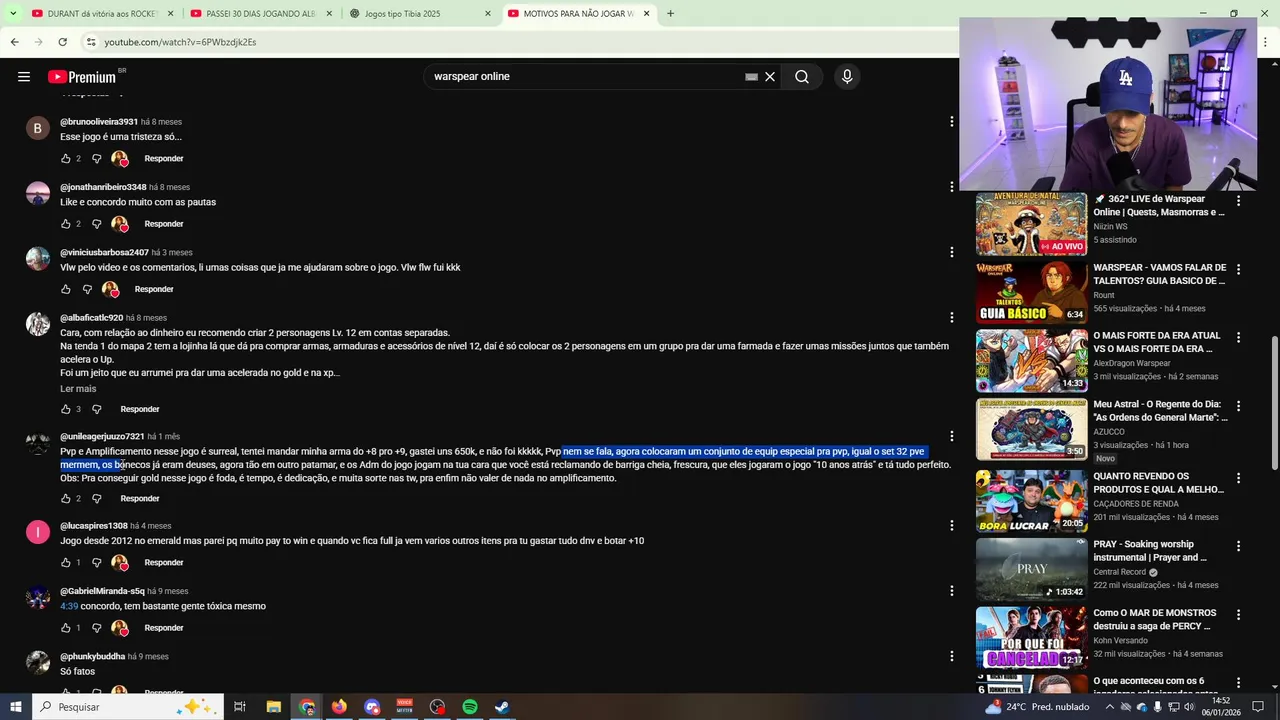Open more options for @brunooliveira3931's comment
1280x720 pixels.
click(951, 122)
